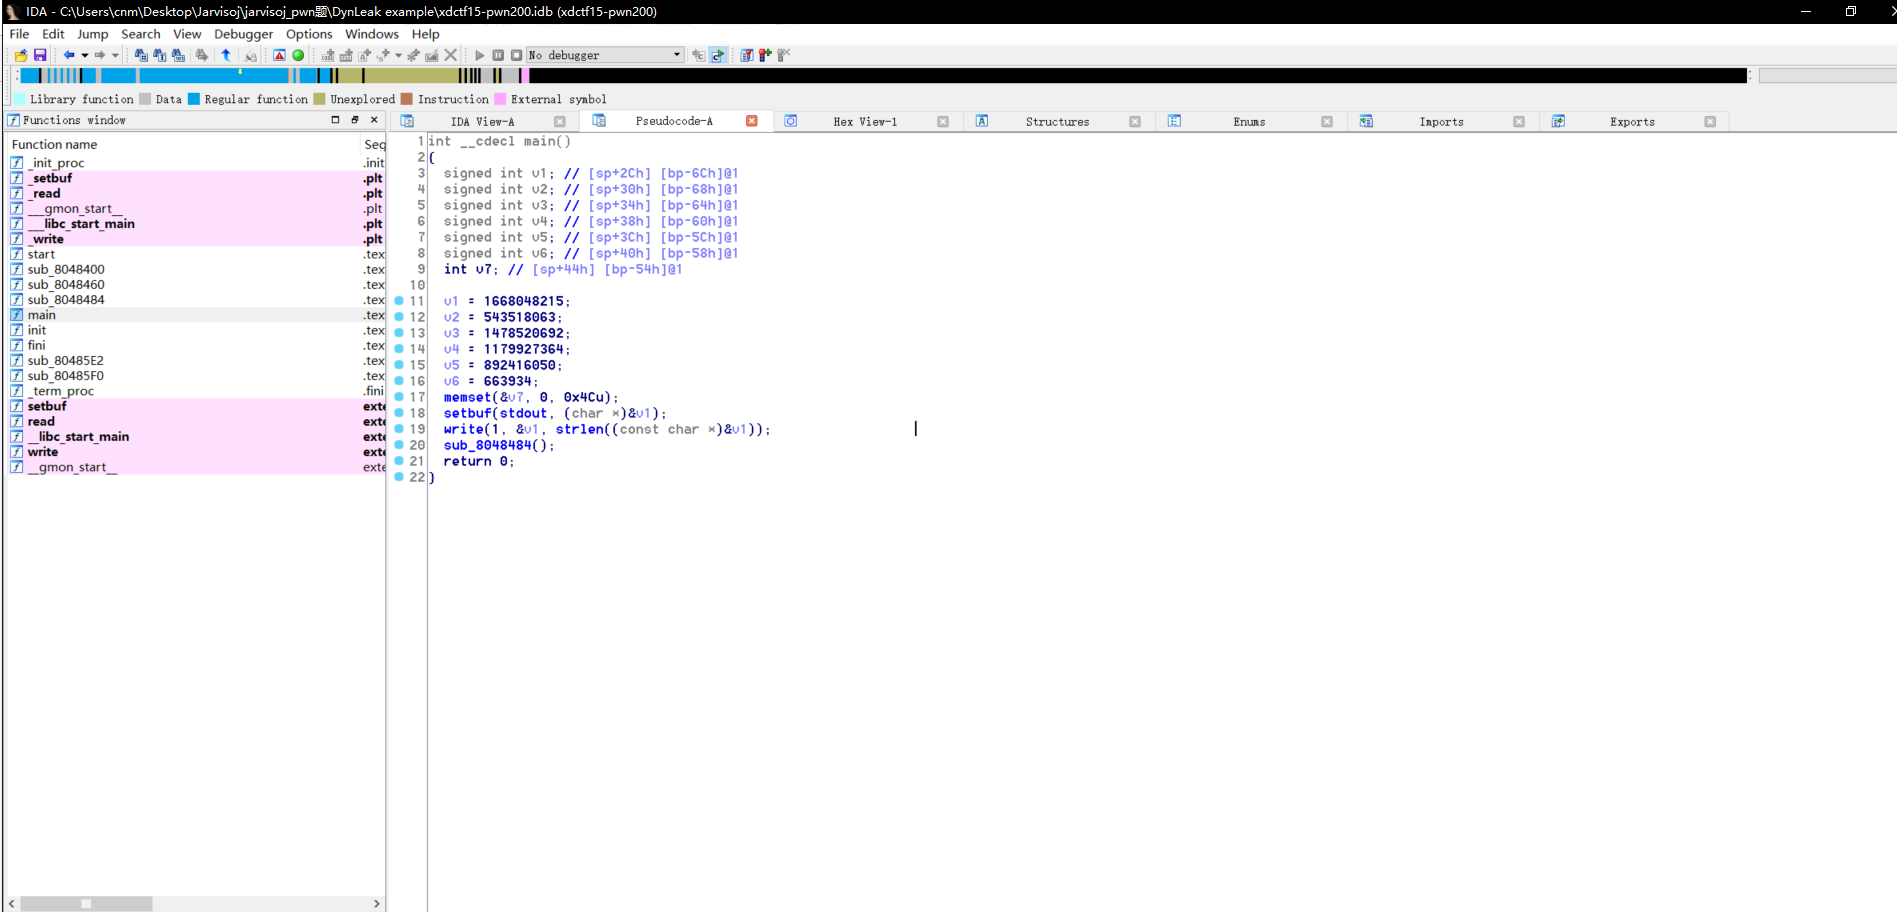Toggle breakpoint dot on line 17
Viewport: 1897px width, 912px height.
(399, 397)
